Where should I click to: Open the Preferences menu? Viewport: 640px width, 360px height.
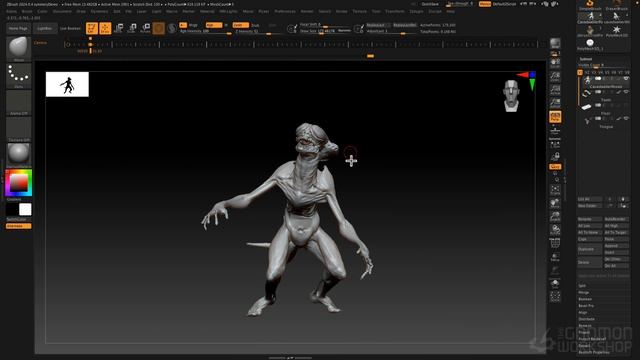[285, 11]
